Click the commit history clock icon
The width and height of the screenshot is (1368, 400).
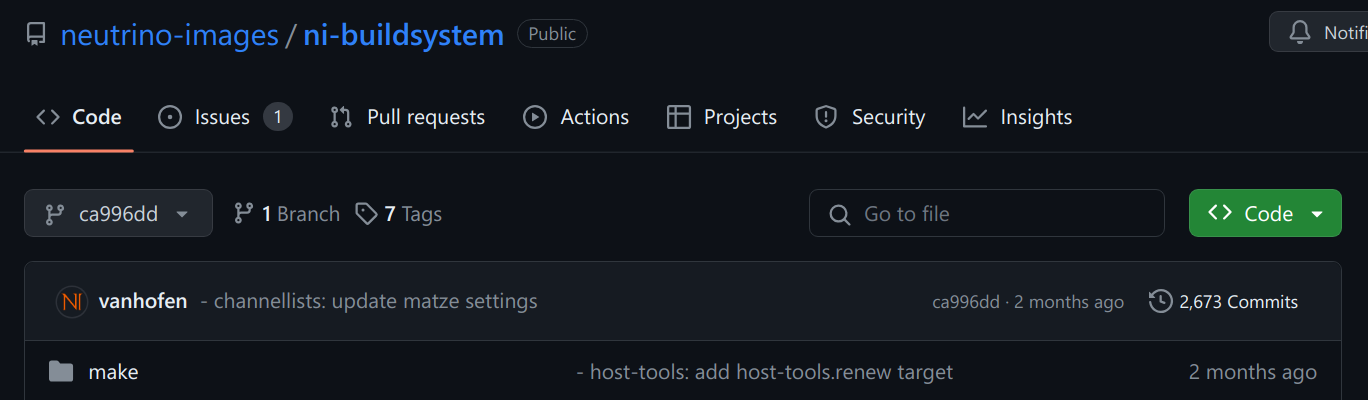[1160, 301]
